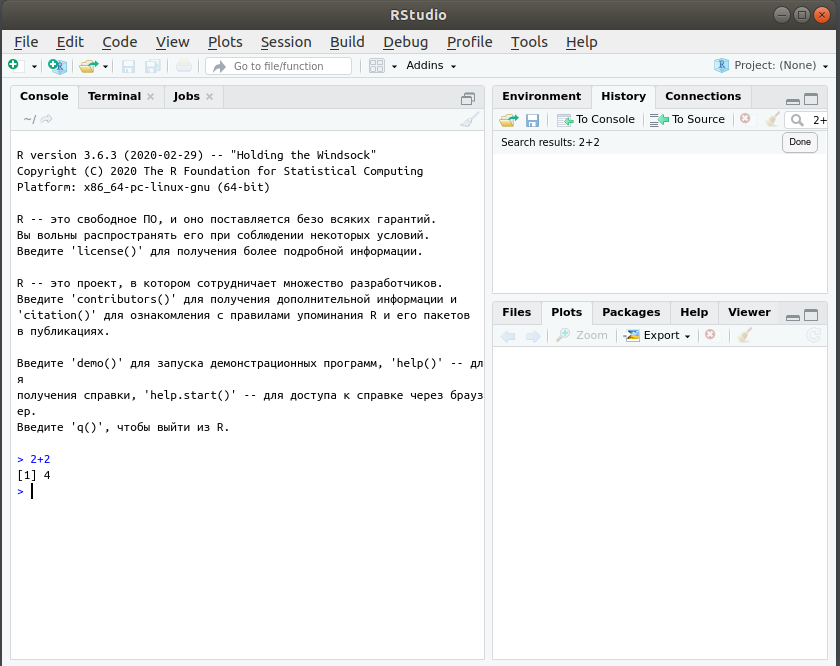Switch to the Jobs tab
Screen dimensions: 840x666
click(x=186, y=96)
